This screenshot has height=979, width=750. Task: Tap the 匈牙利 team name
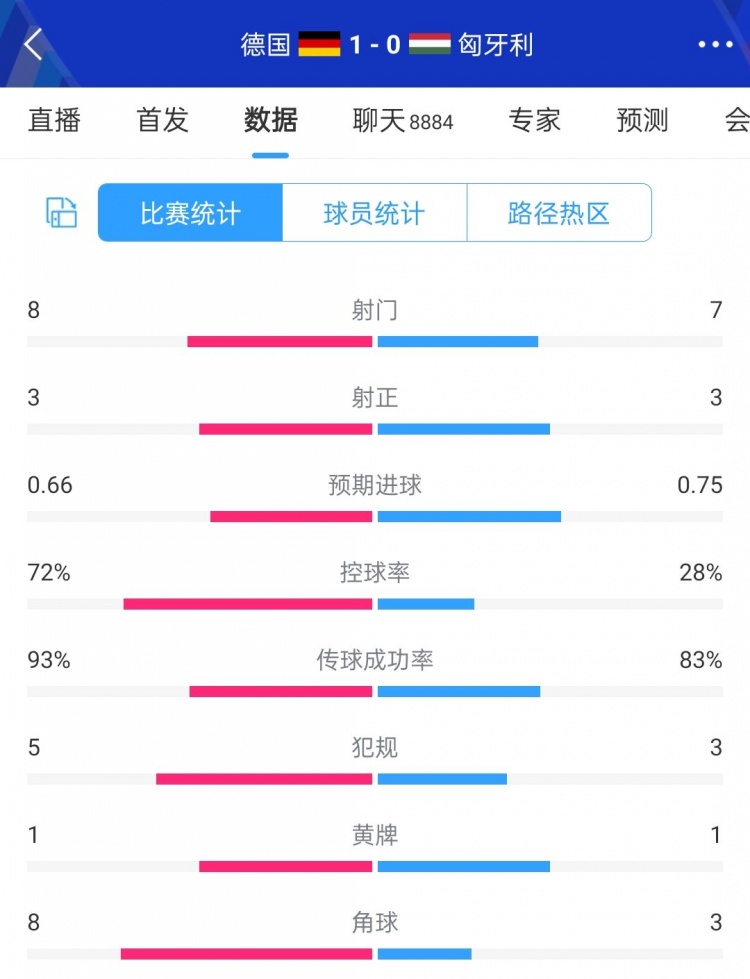(495, 45)
